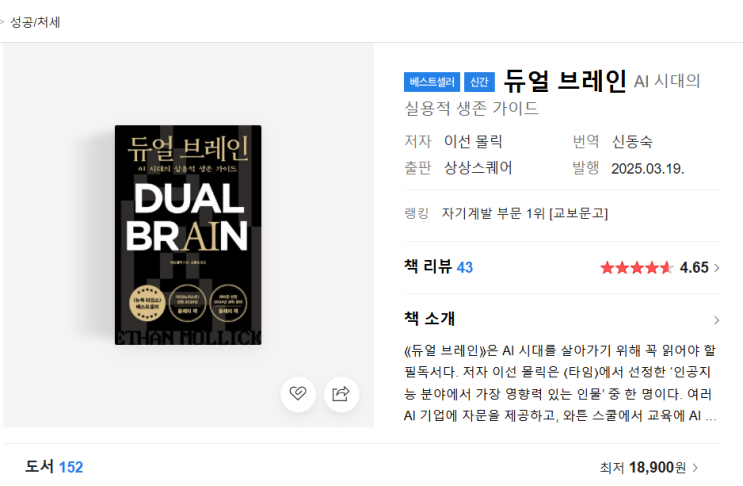
Task: Open translator 신동숙 link
Action: (632, 141)
